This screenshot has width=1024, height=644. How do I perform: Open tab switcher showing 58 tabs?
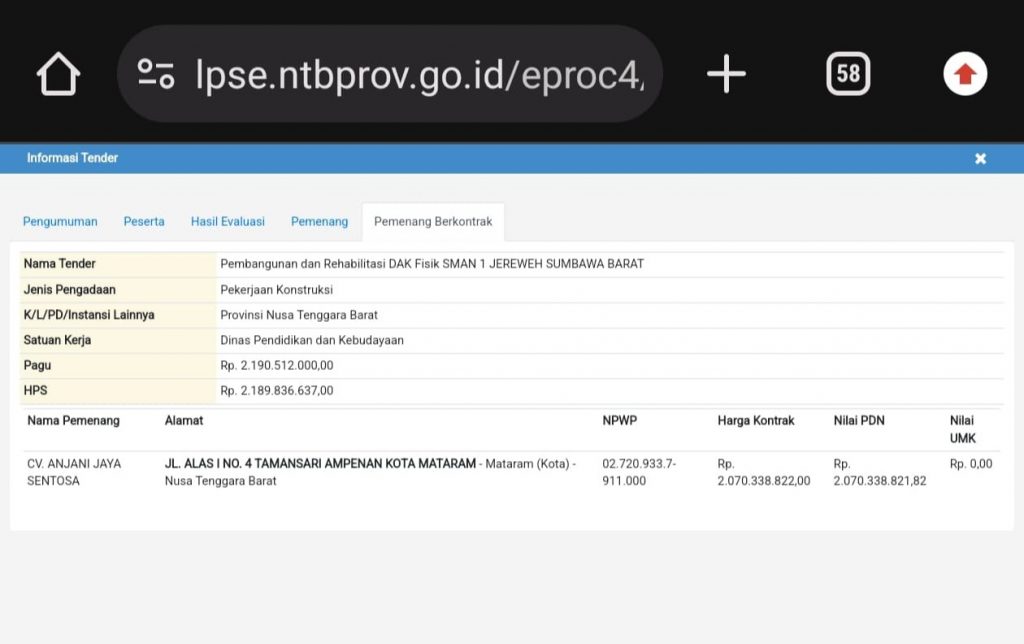click(848, 74)
